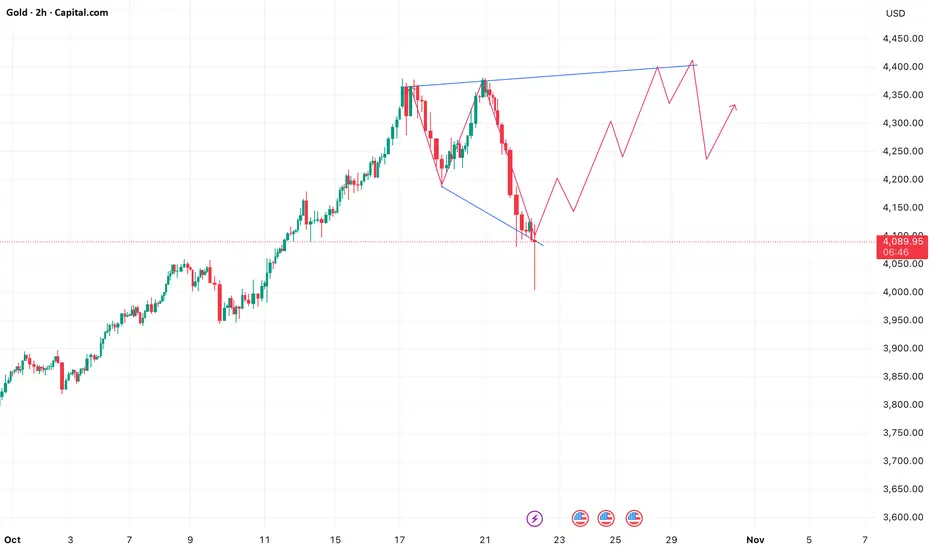The width and height of the screenshot is (932, 550).
Task: Click the Oct label on time axis
Action: pyautogui.click(x=14, y=539)
